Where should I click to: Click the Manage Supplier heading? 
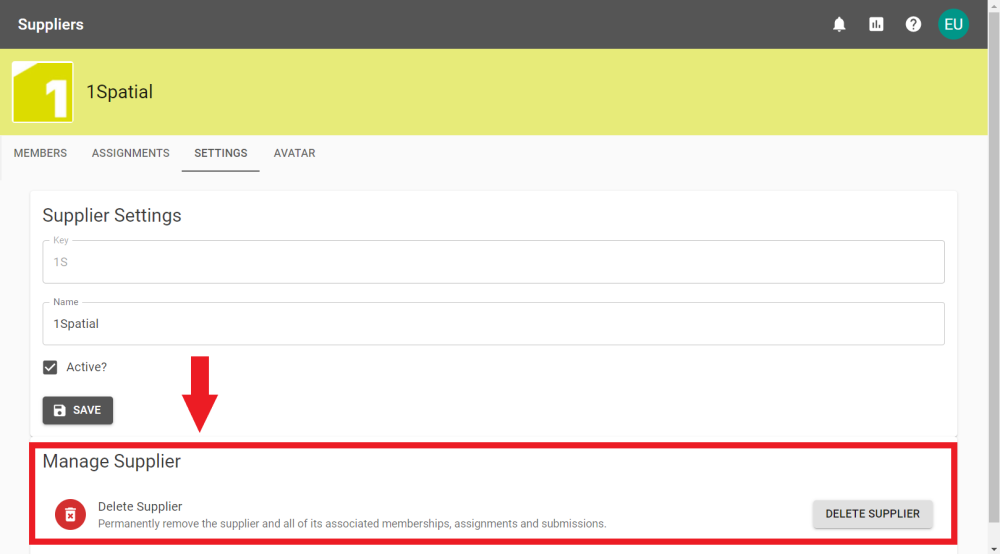tap(111, 461)
